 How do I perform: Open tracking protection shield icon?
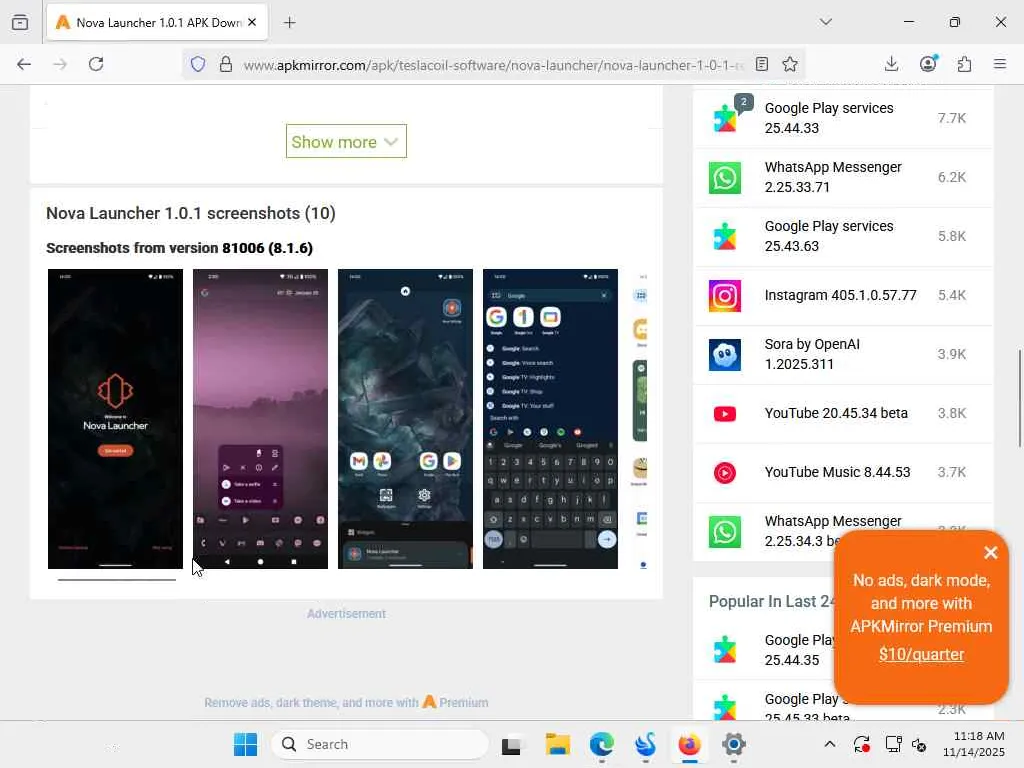click(198, 64)
